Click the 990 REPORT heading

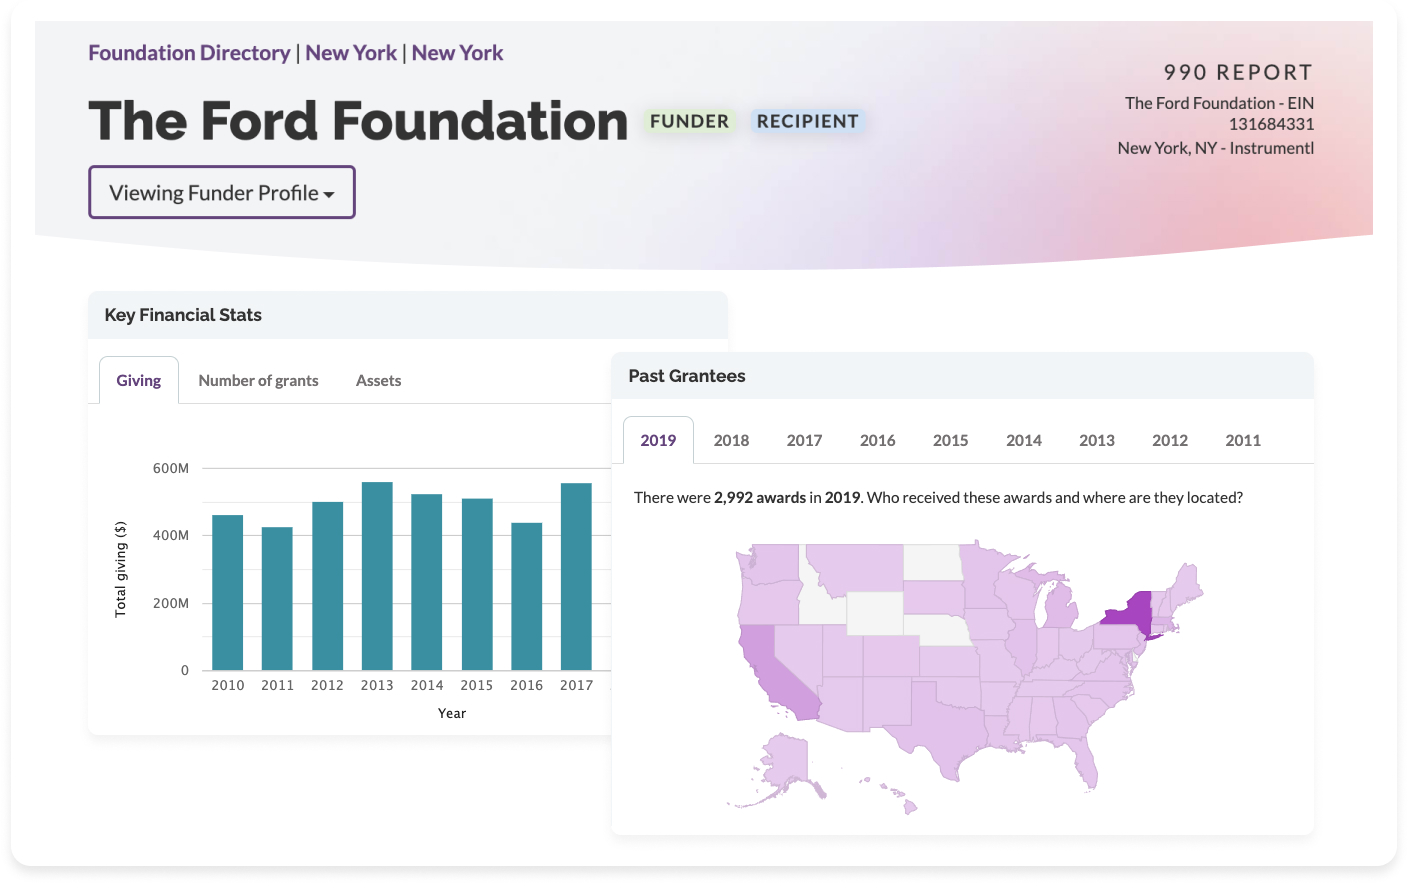(1238, 72)
